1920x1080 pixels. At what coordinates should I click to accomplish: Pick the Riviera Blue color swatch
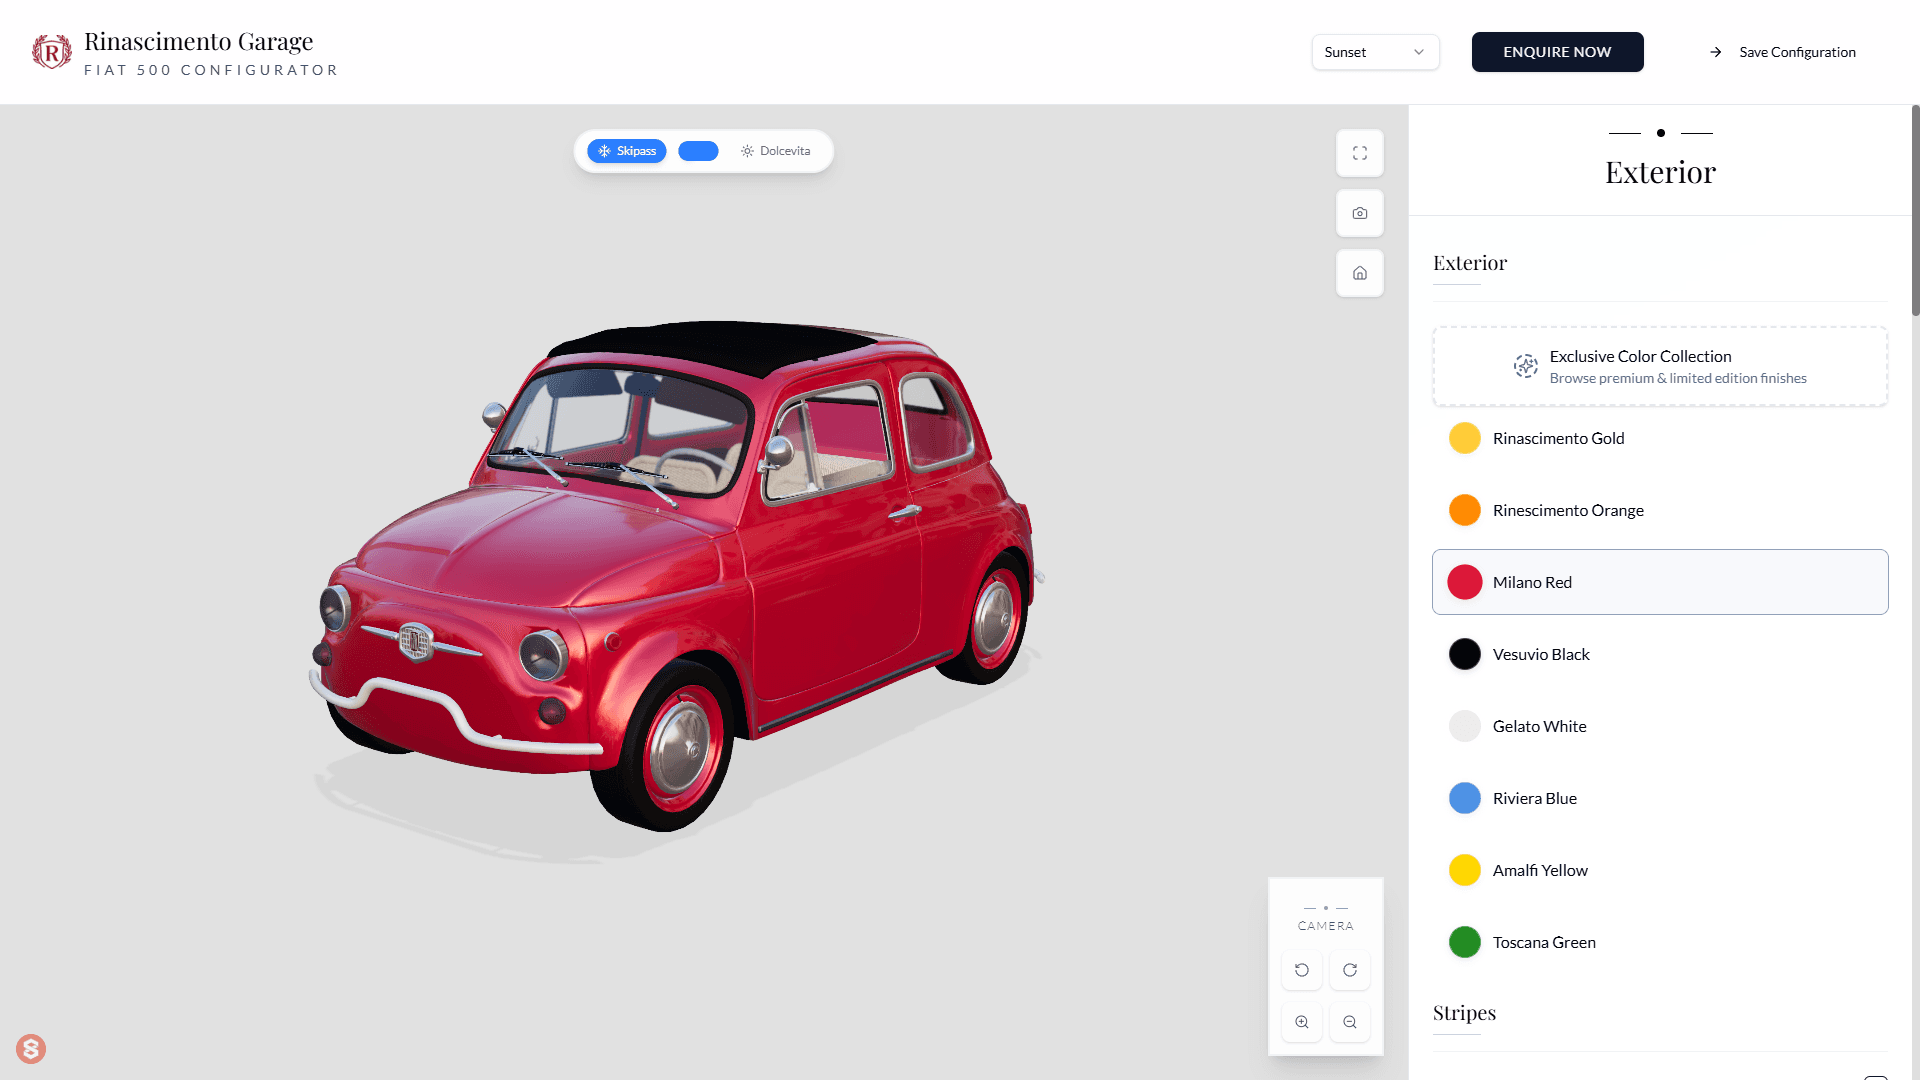(1465, 798)
